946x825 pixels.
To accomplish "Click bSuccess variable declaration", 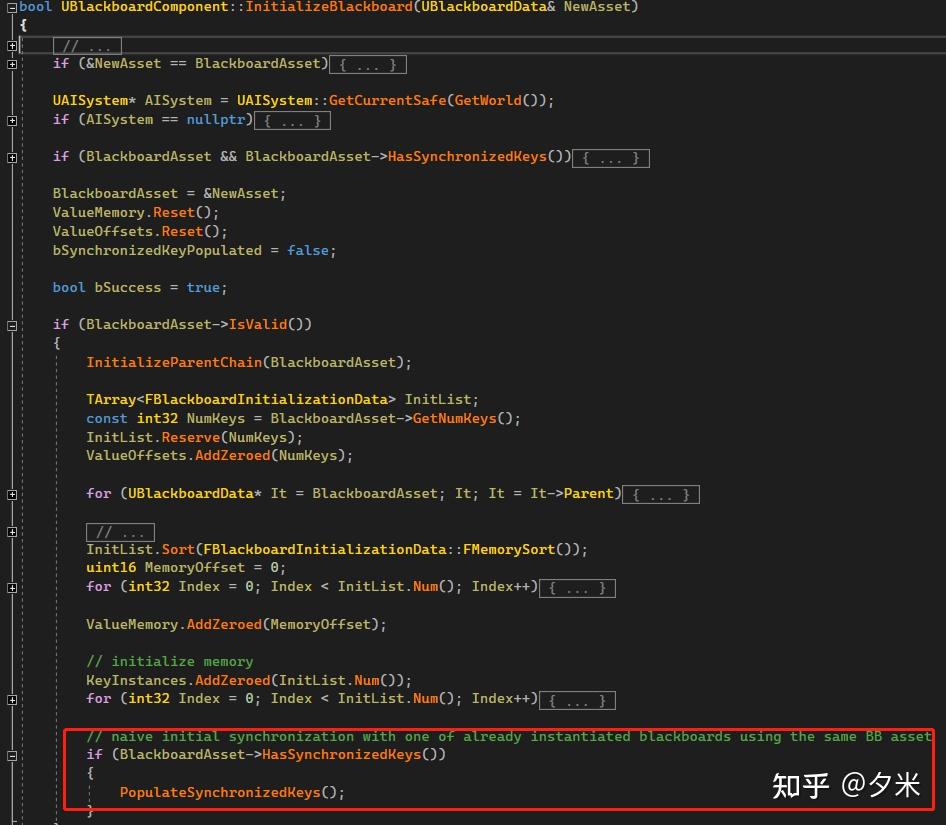I will (x=140, y=288).
